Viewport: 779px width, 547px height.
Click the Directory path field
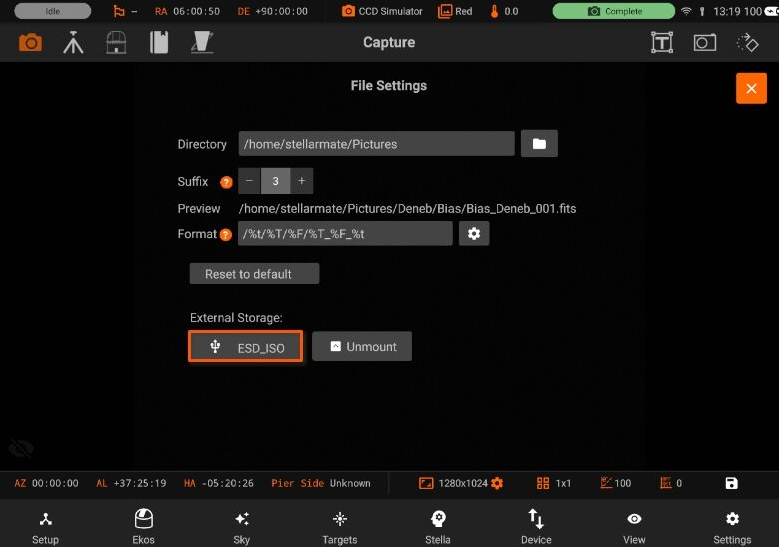pos(376,144)
